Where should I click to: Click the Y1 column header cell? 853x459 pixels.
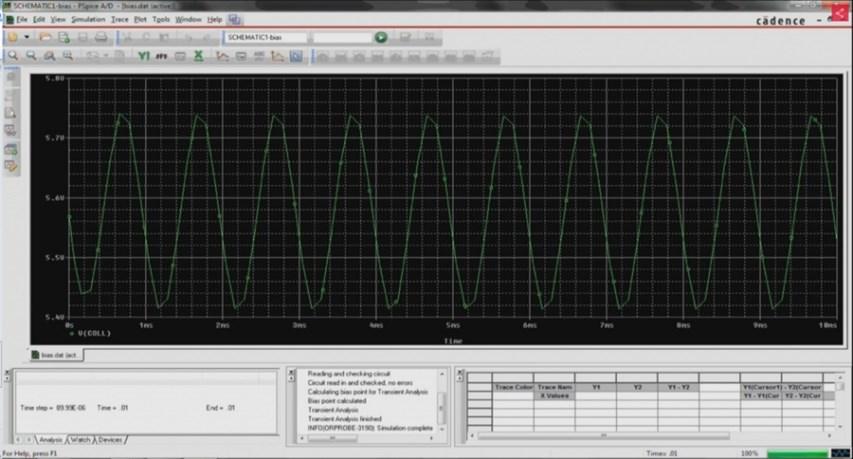(x=596, y=387)
